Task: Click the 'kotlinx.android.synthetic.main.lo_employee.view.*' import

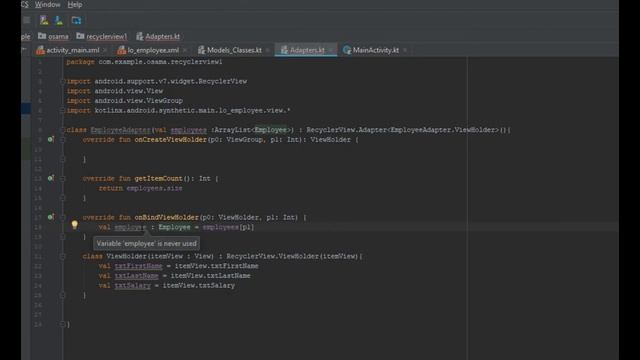Action: tap(192, 110)
